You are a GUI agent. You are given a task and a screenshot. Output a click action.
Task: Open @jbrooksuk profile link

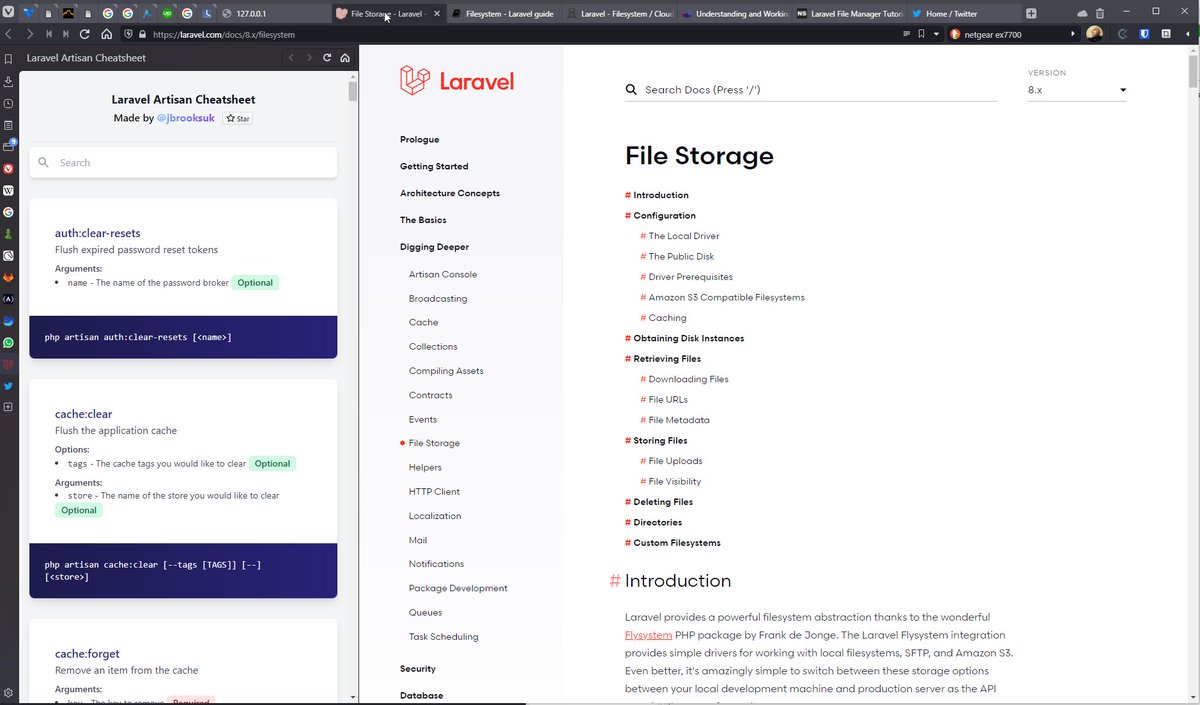[x=186, y=118]
